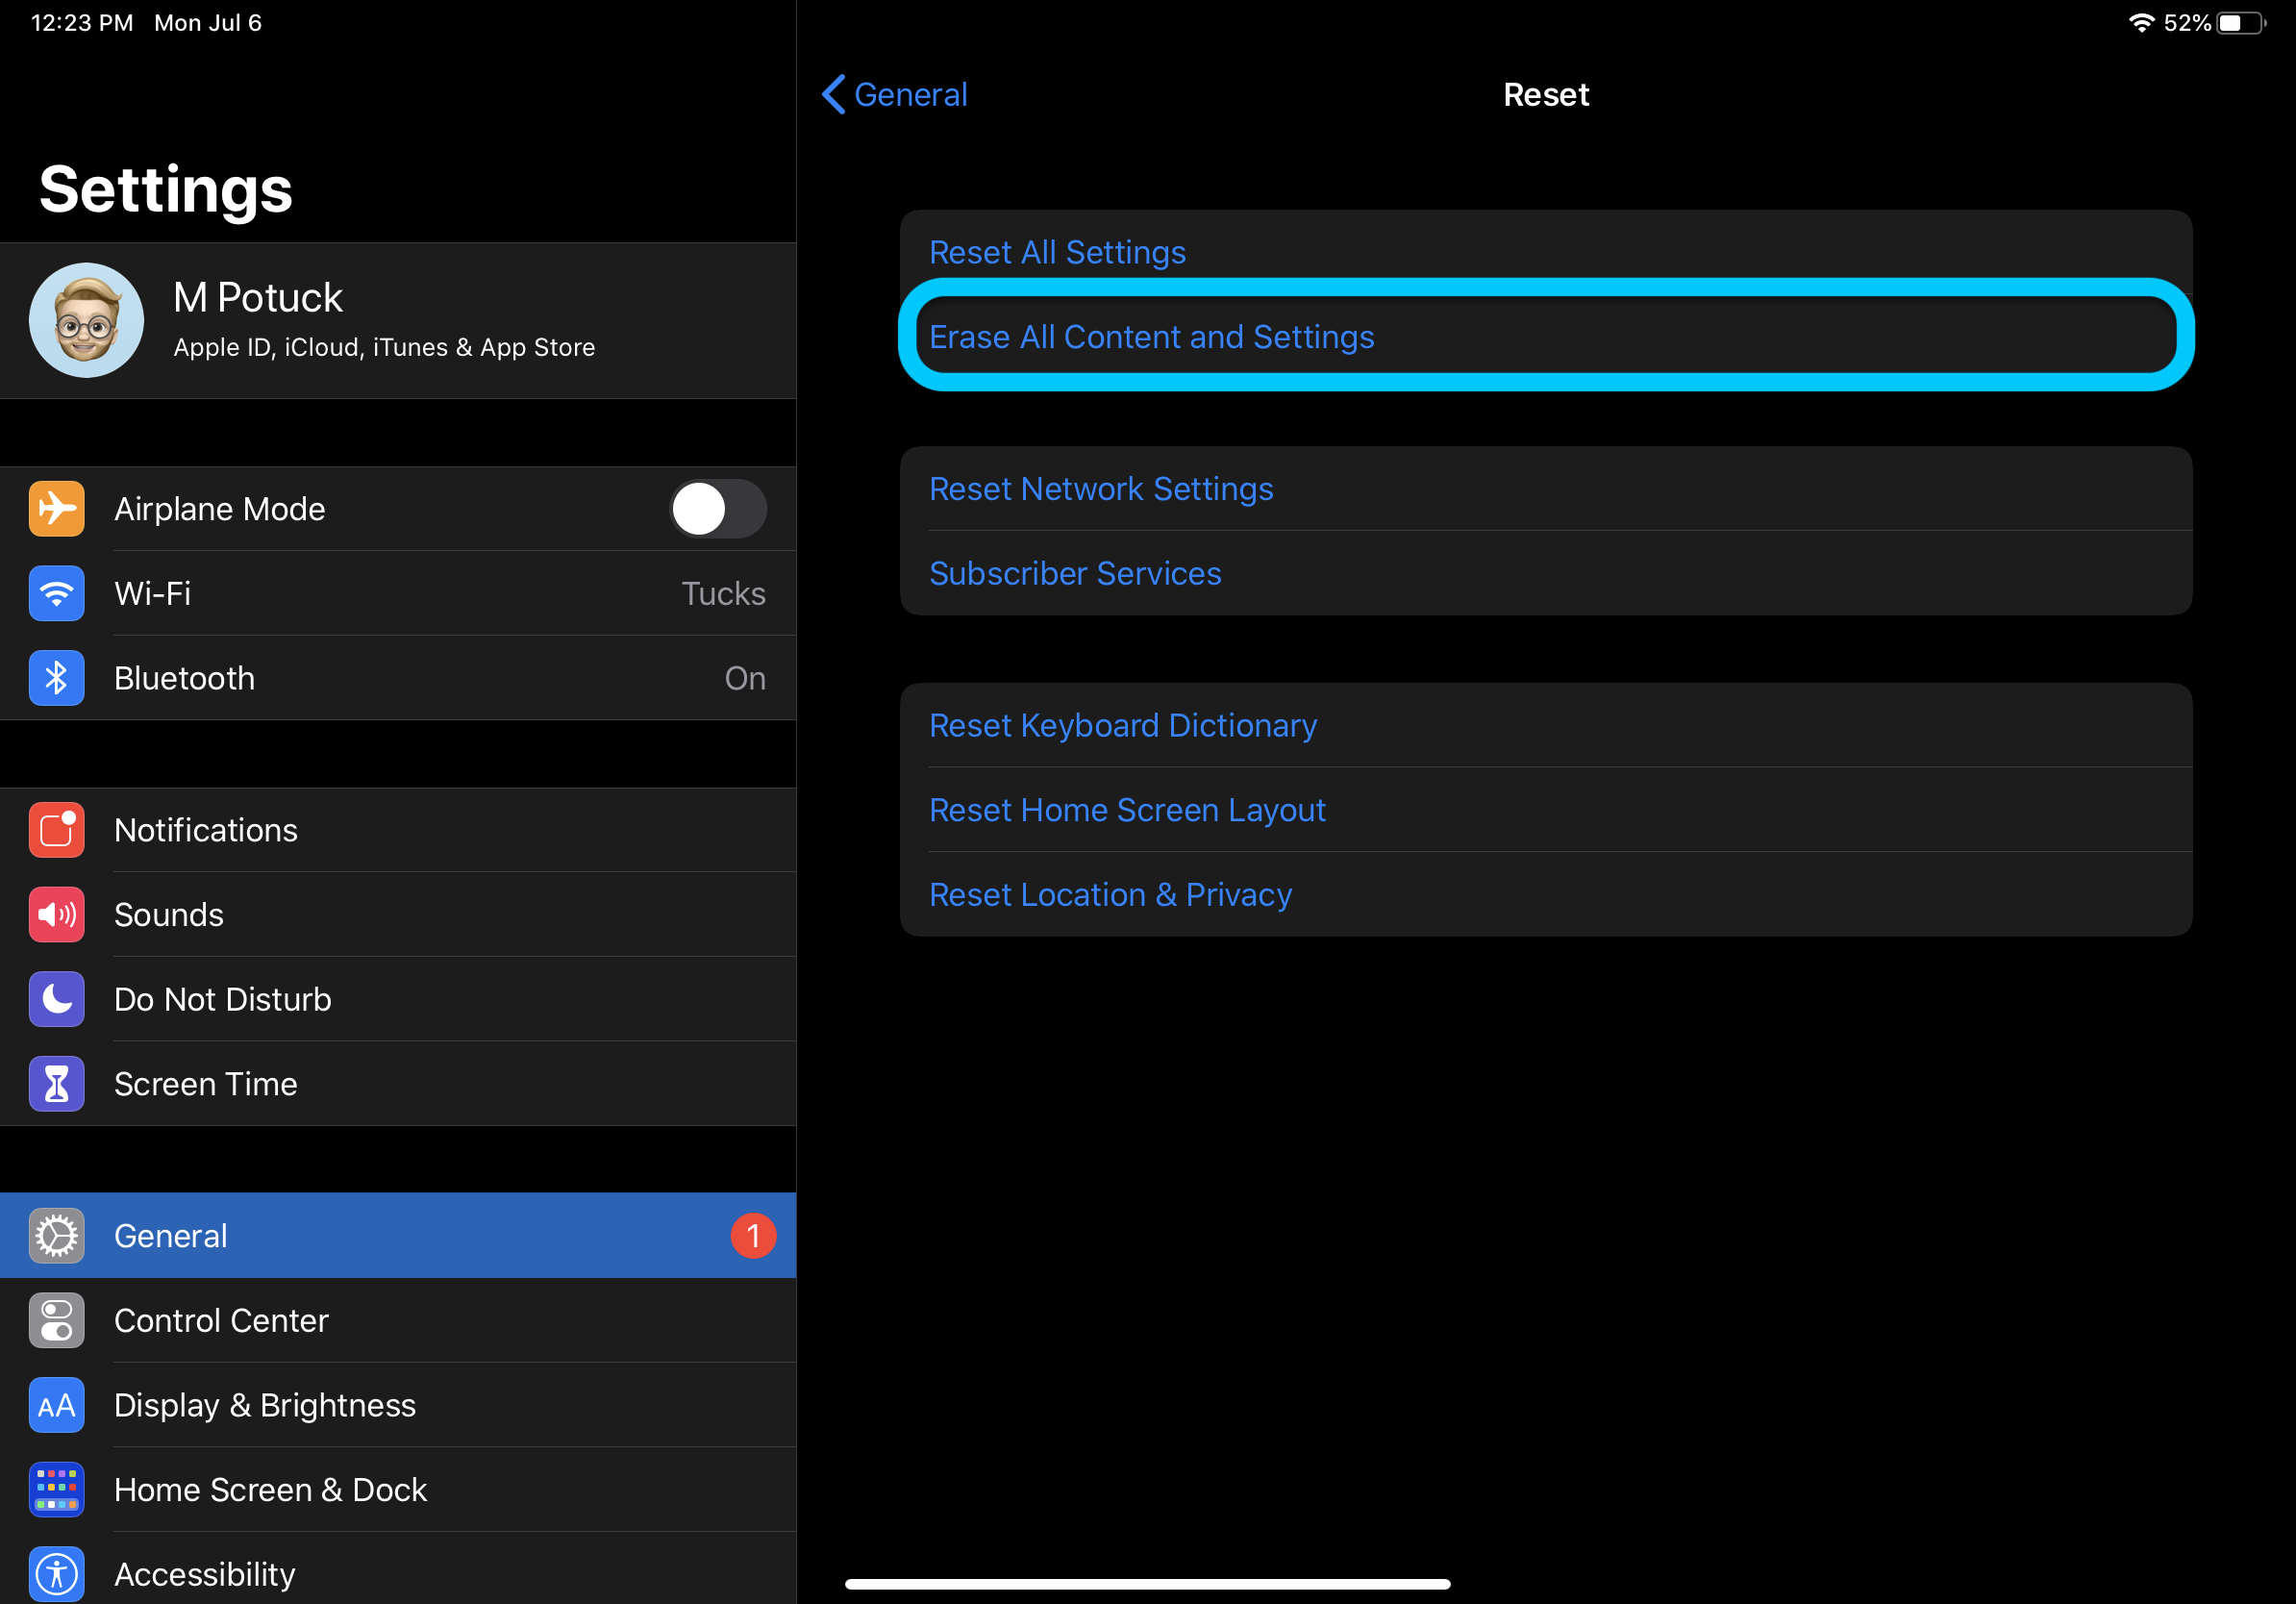2296x1604 pixels.
Task: Click the Bluetooth settings icon
Action: (x=57, y=677)
